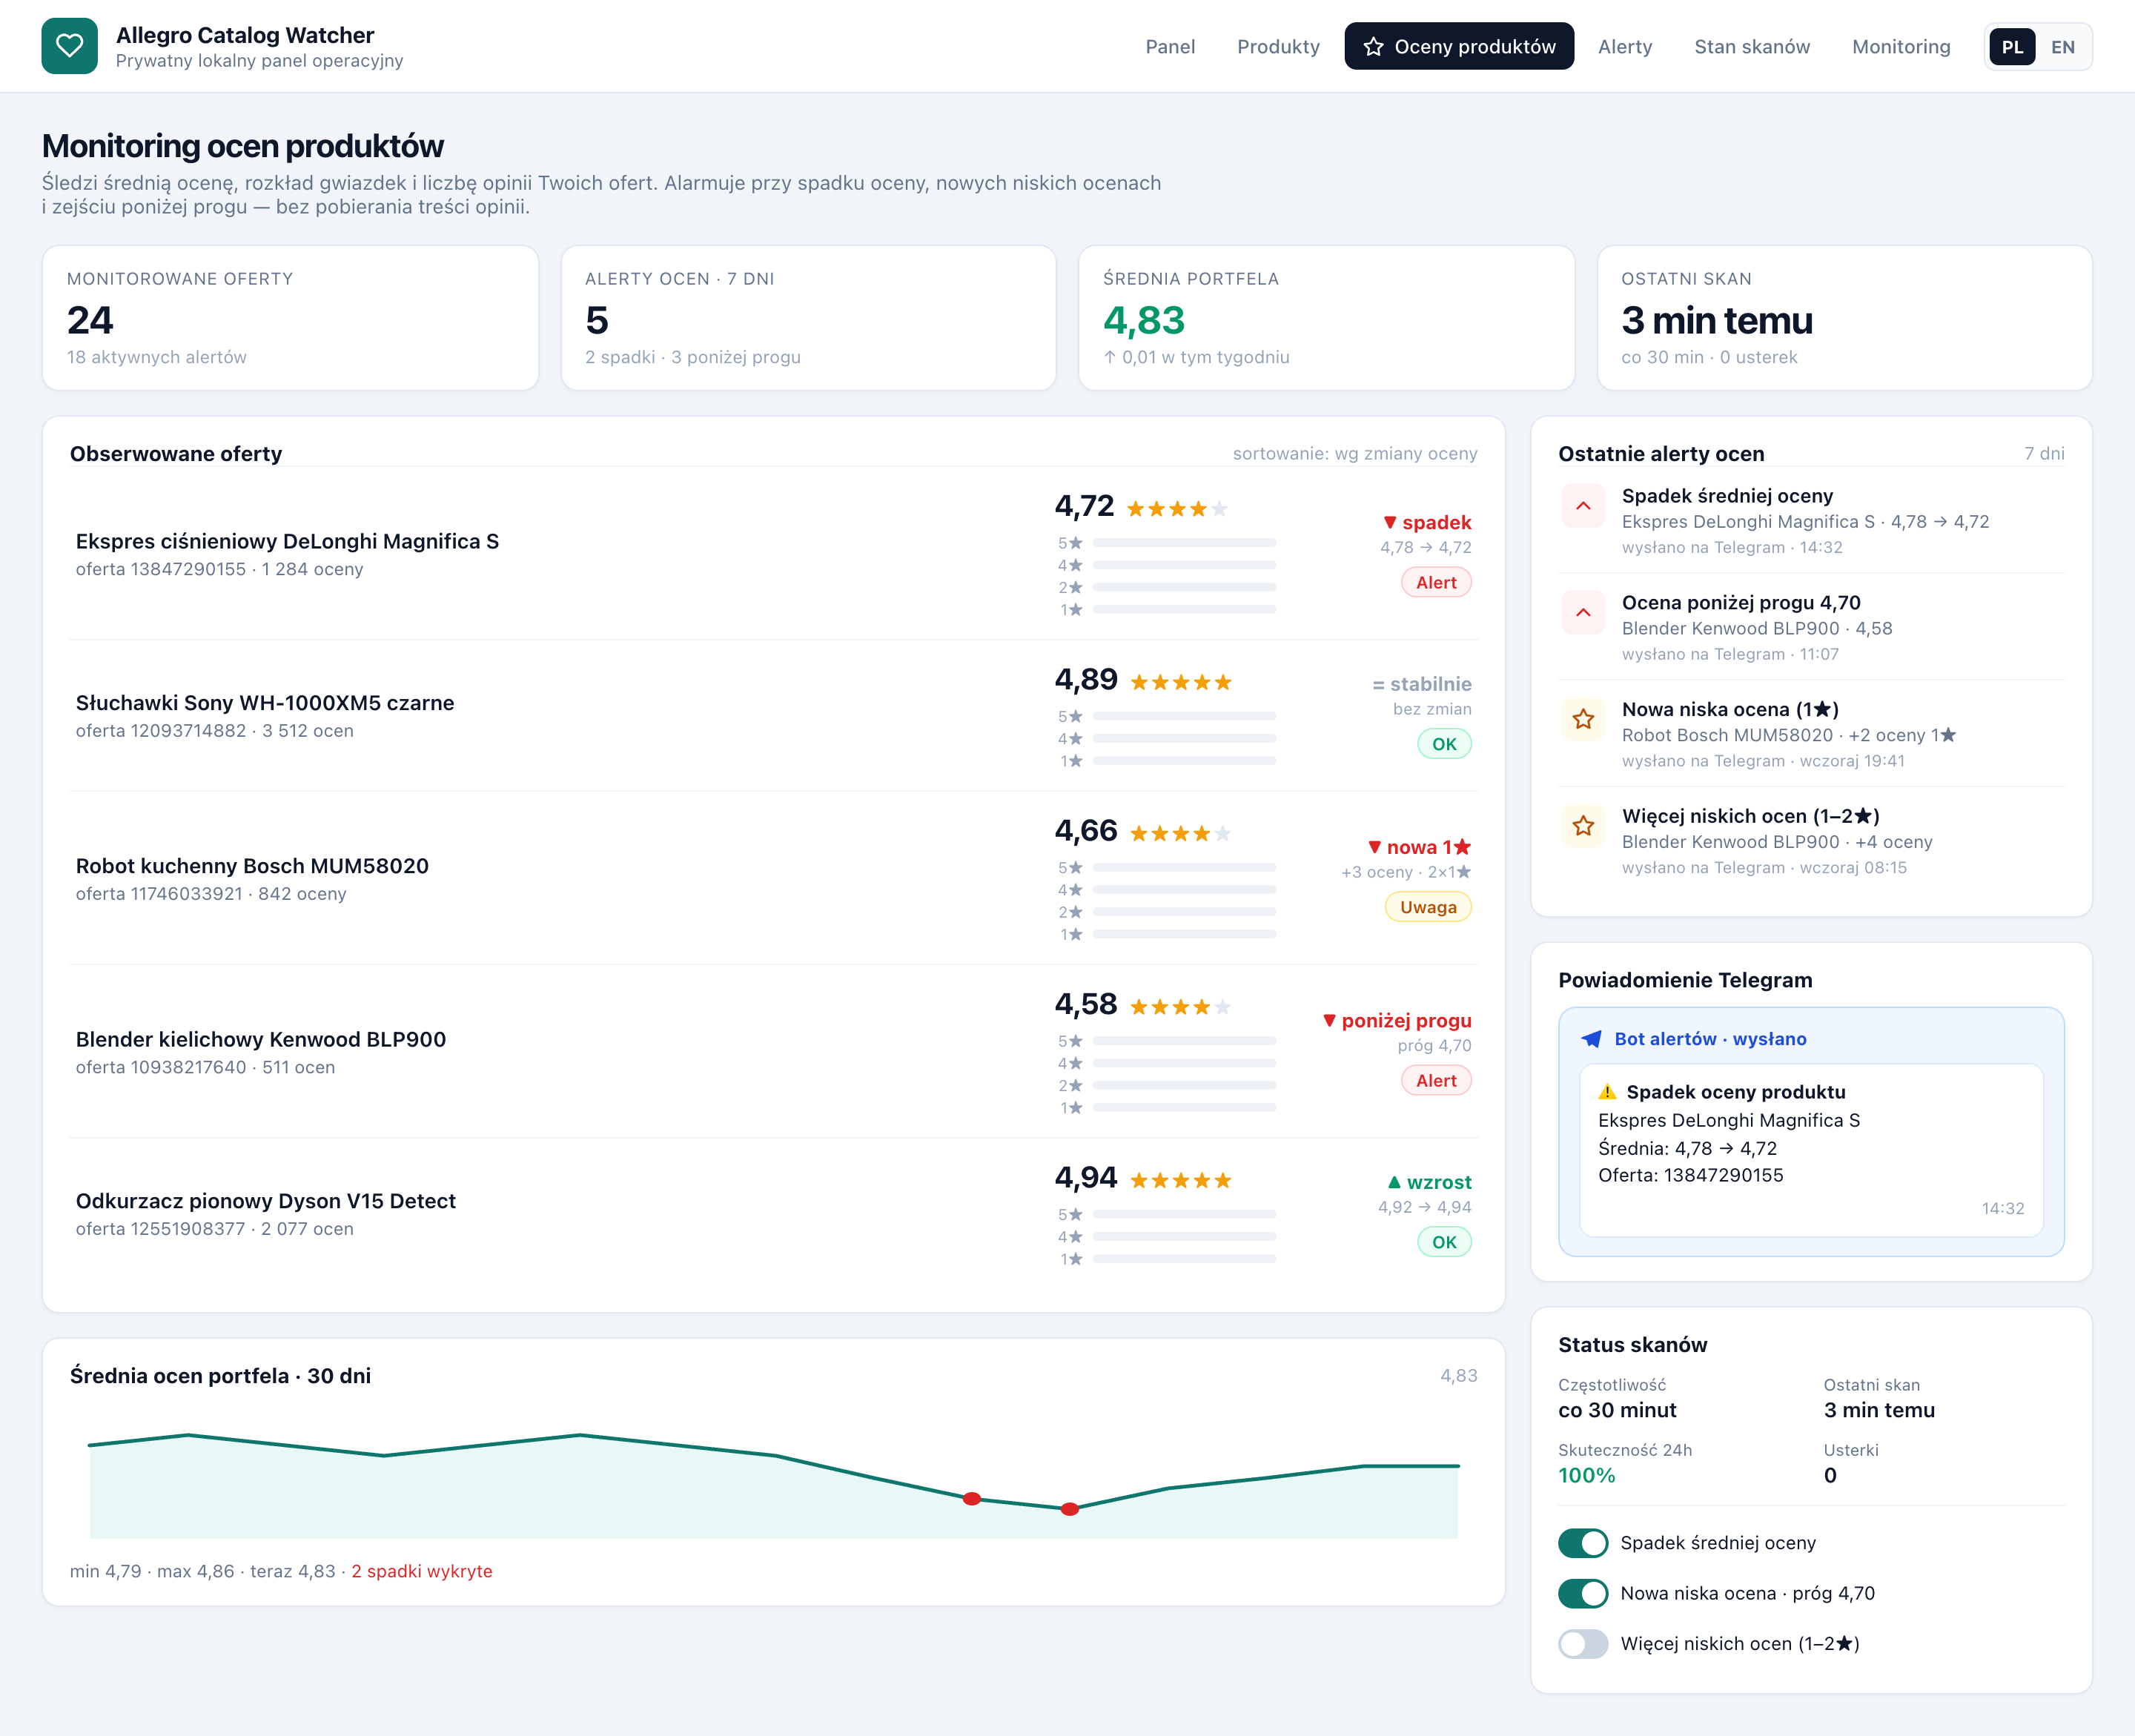Click Alert badge for DeLonghi Magnifica S
Image resolution: width=2135 pixels, height=1736 pixels.
click(x=1436, y=583)
